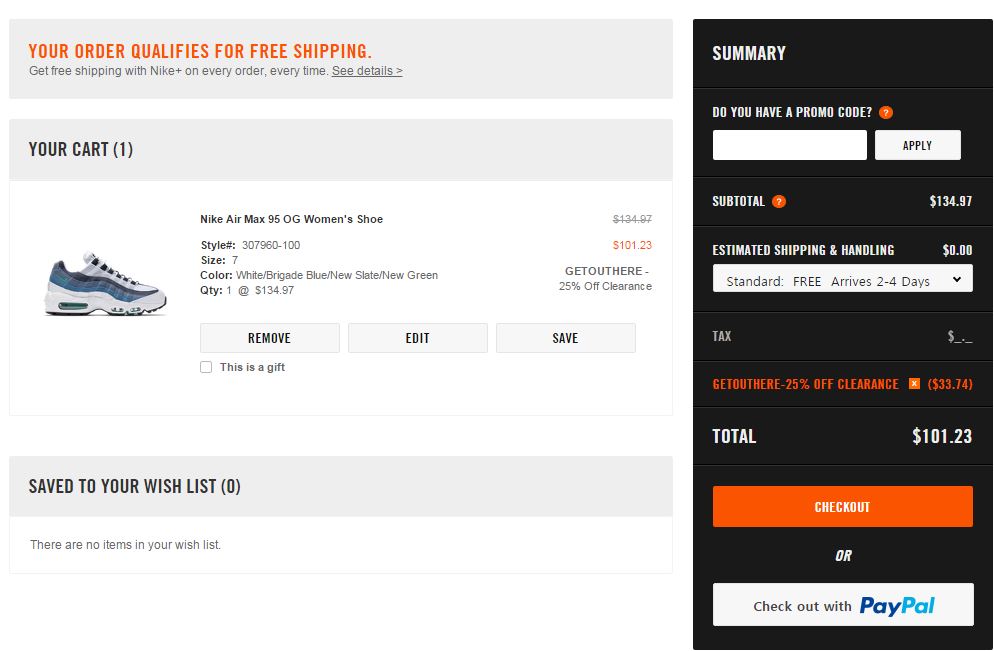Image resolution: width=994 pixels, height=651 pixels.
Task: Click the ($33.74) discount amount
Action: (x=950, y=384)
